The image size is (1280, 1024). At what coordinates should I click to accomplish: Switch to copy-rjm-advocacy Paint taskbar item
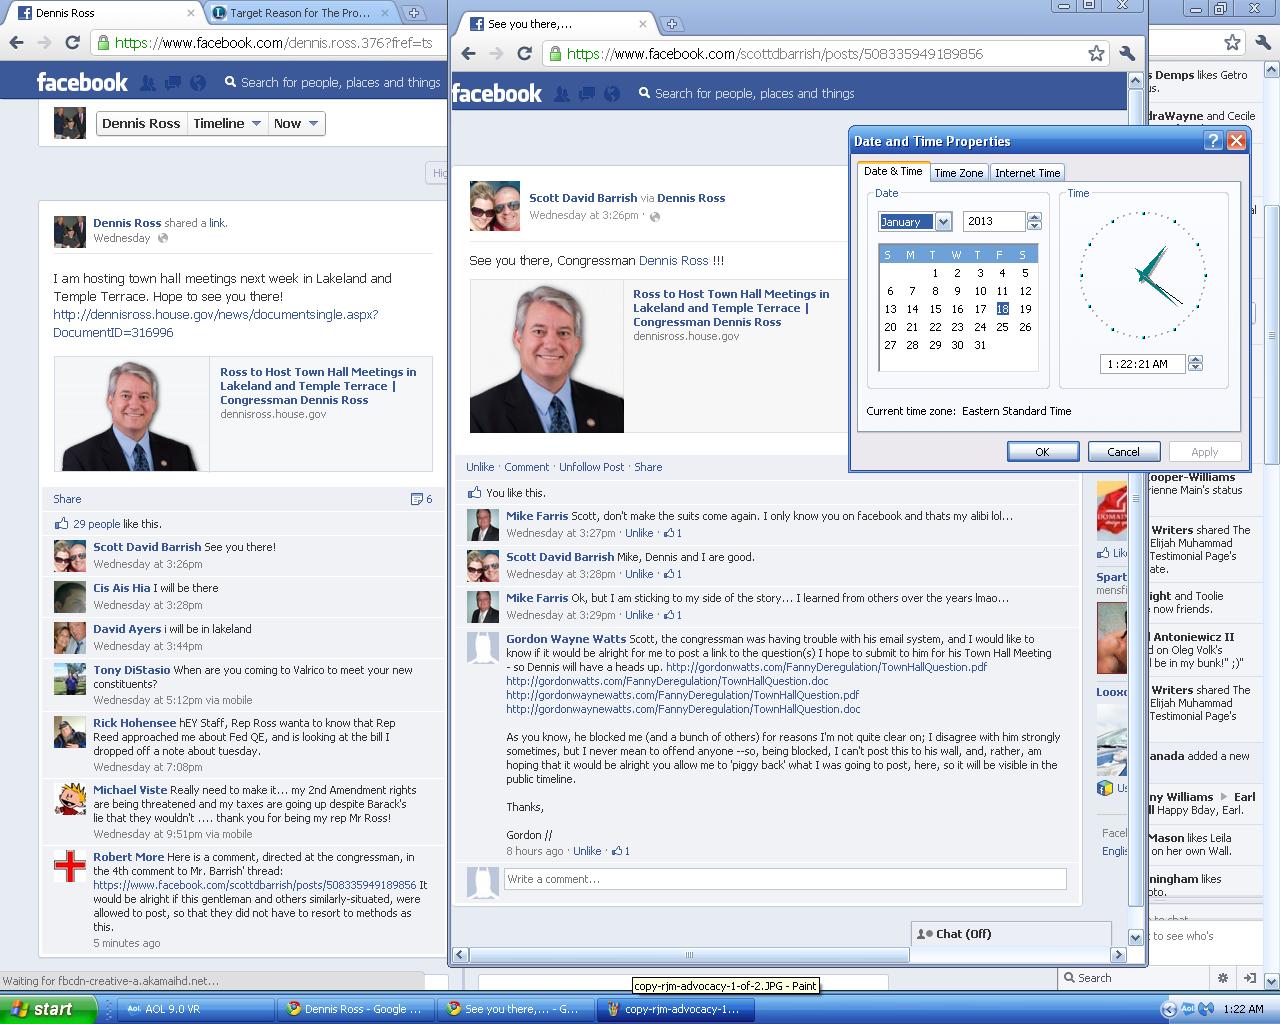pyautogui.click(x=675, y=1009)
